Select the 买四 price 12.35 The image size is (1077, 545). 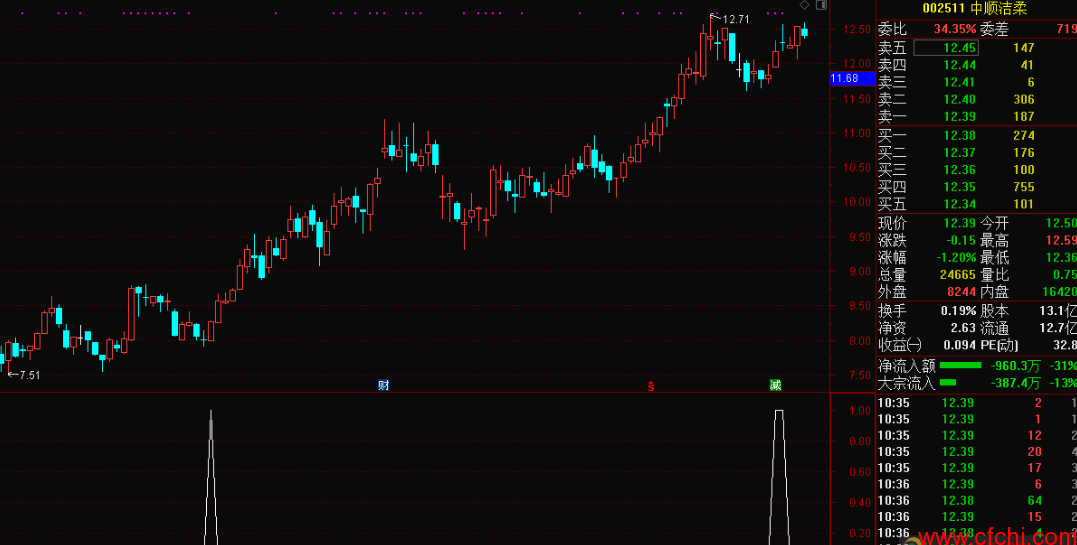[x=960, y=187]
